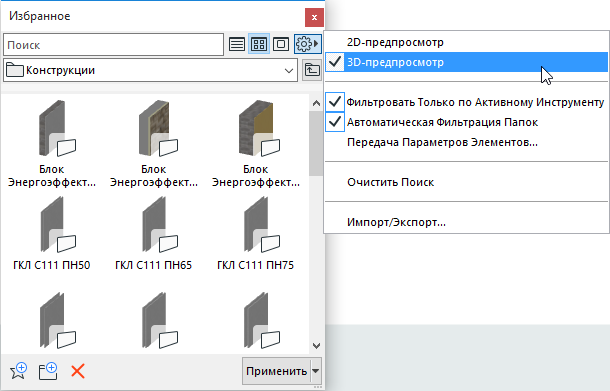This screenshot has width=610, height=391.
Task: Click the favorites list scrollbar thumb
Action: coord(316,143)
